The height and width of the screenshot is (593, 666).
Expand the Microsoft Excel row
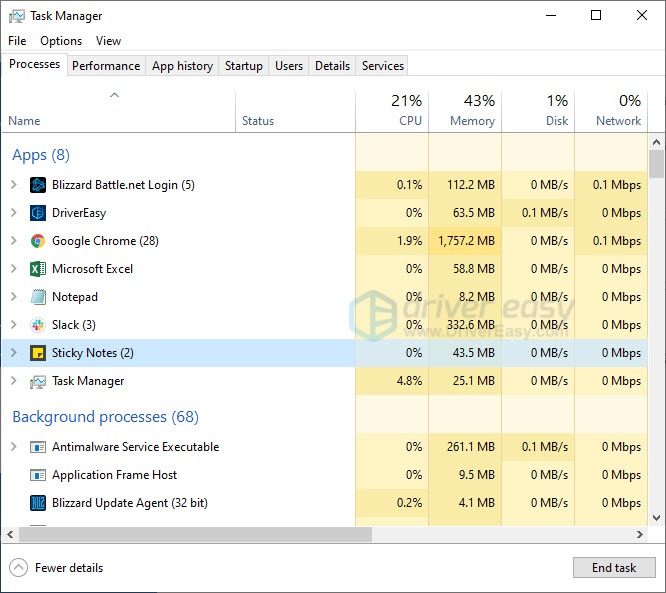coord(14,269)
